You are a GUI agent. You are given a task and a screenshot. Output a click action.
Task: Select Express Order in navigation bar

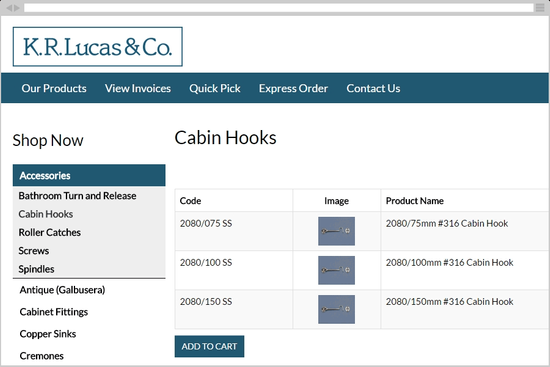[x=293, y=88]
